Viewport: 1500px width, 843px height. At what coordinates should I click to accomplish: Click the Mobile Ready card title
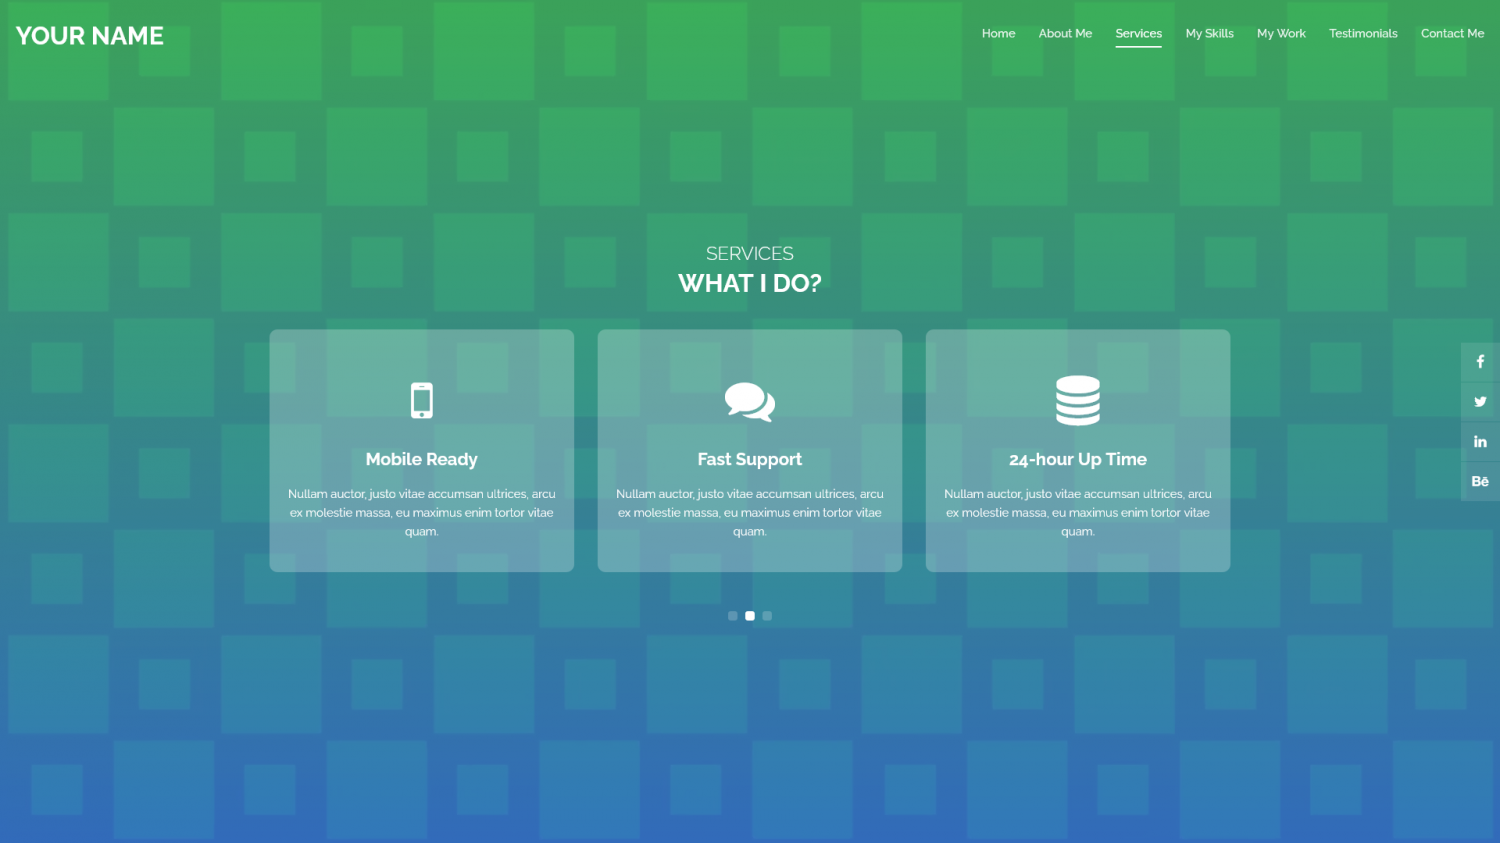[x=422, y=459]
